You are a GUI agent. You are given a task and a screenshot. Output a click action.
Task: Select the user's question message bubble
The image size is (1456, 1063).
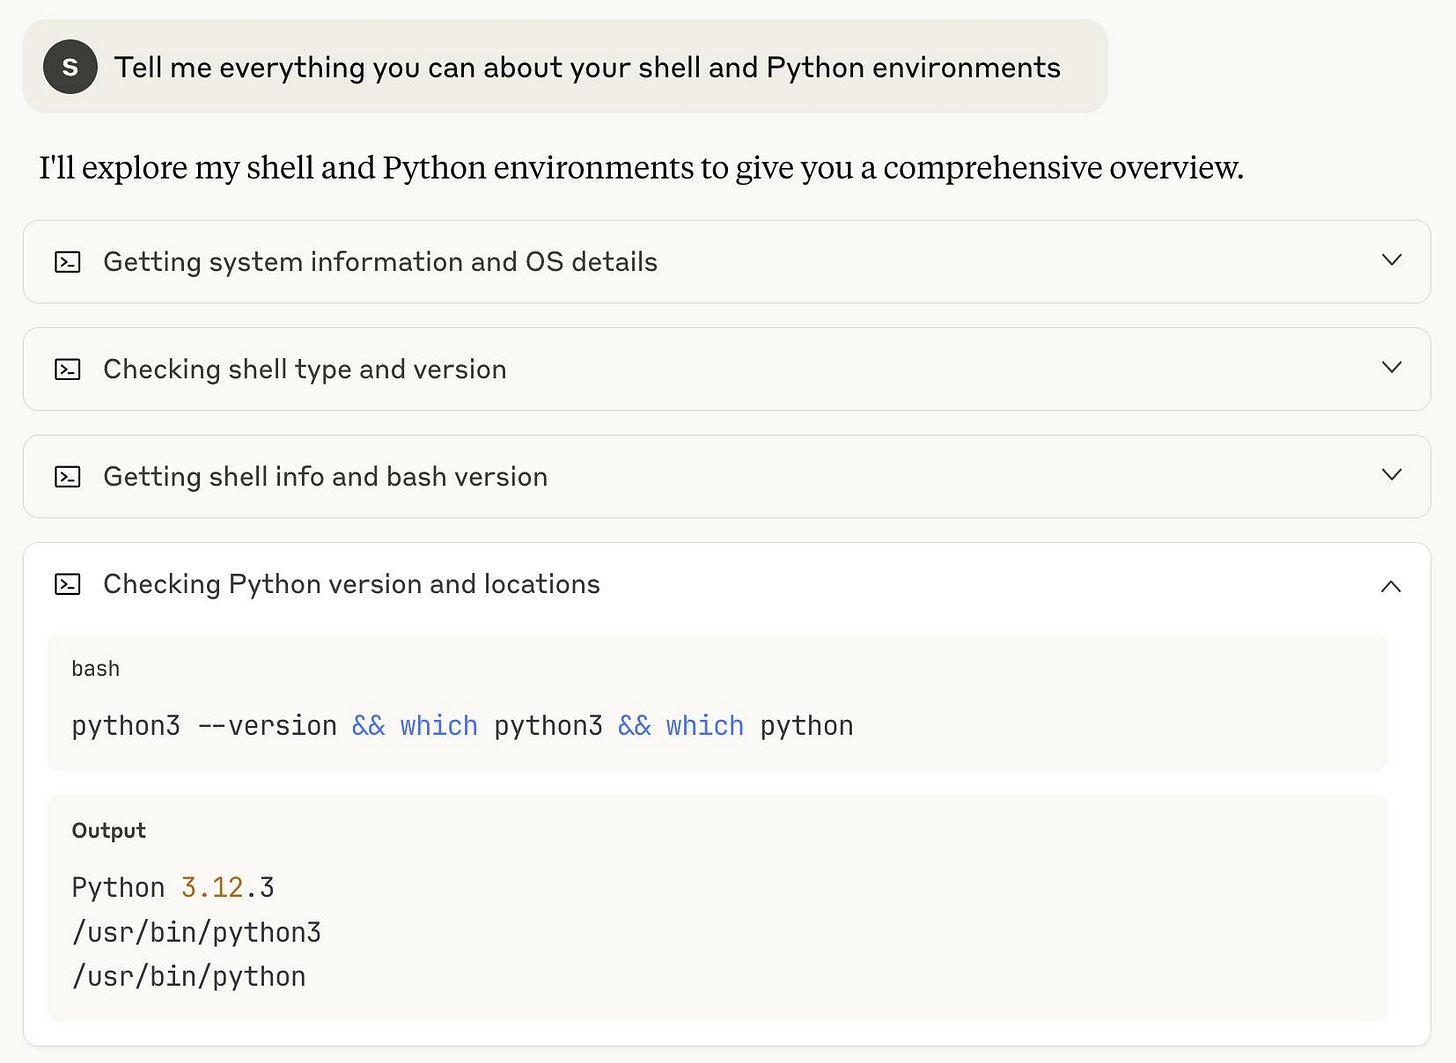pos(588,66)
